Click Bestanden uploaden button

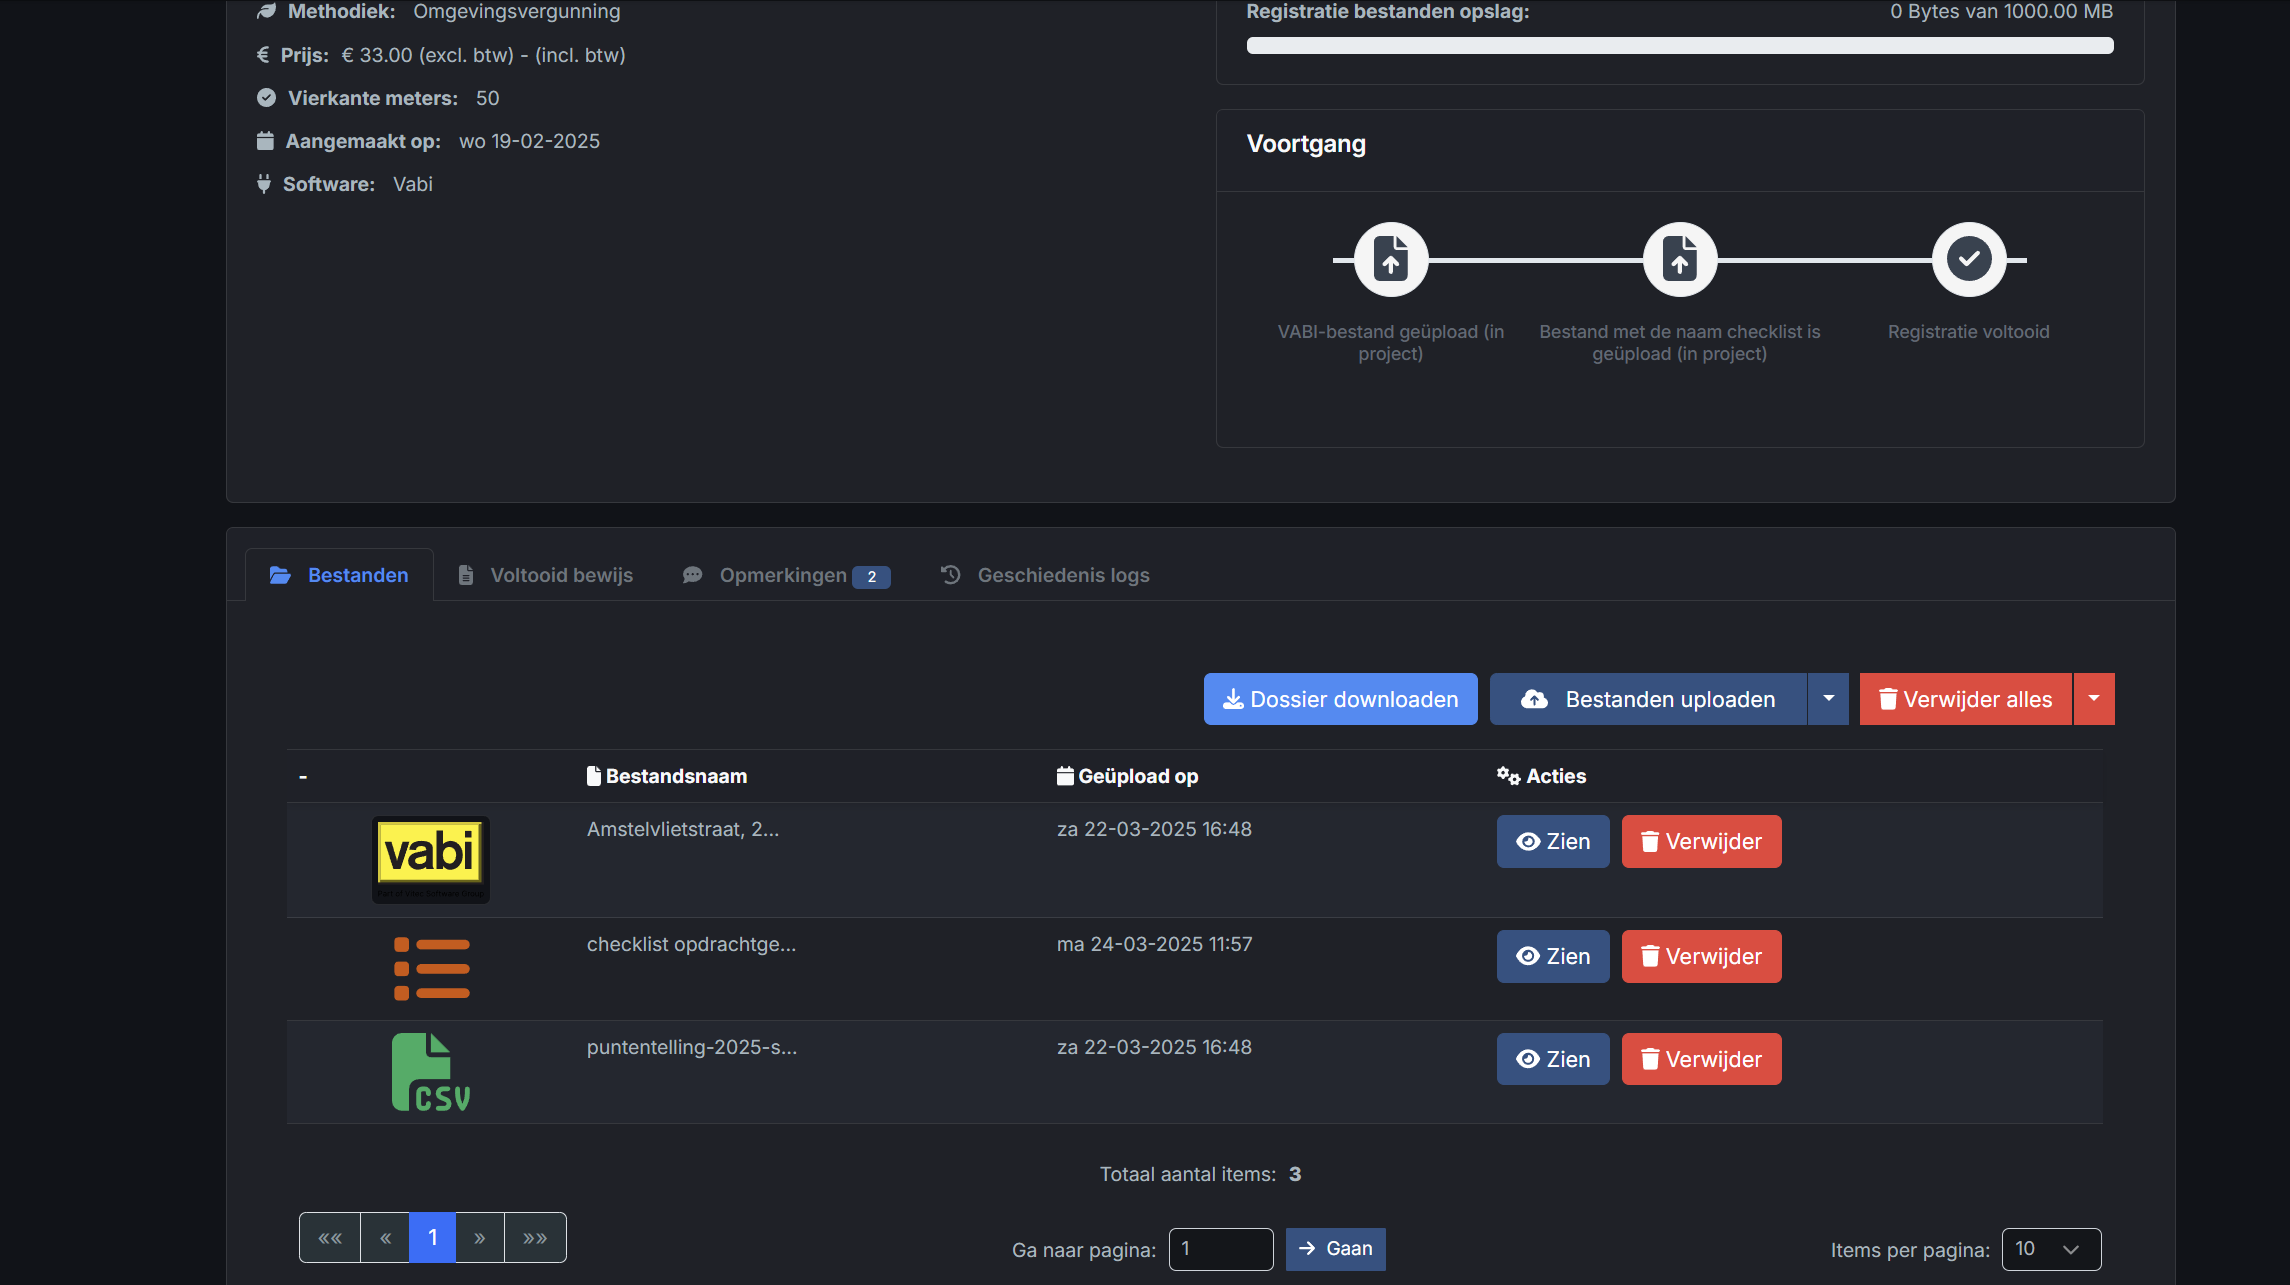pos(1648,699)
